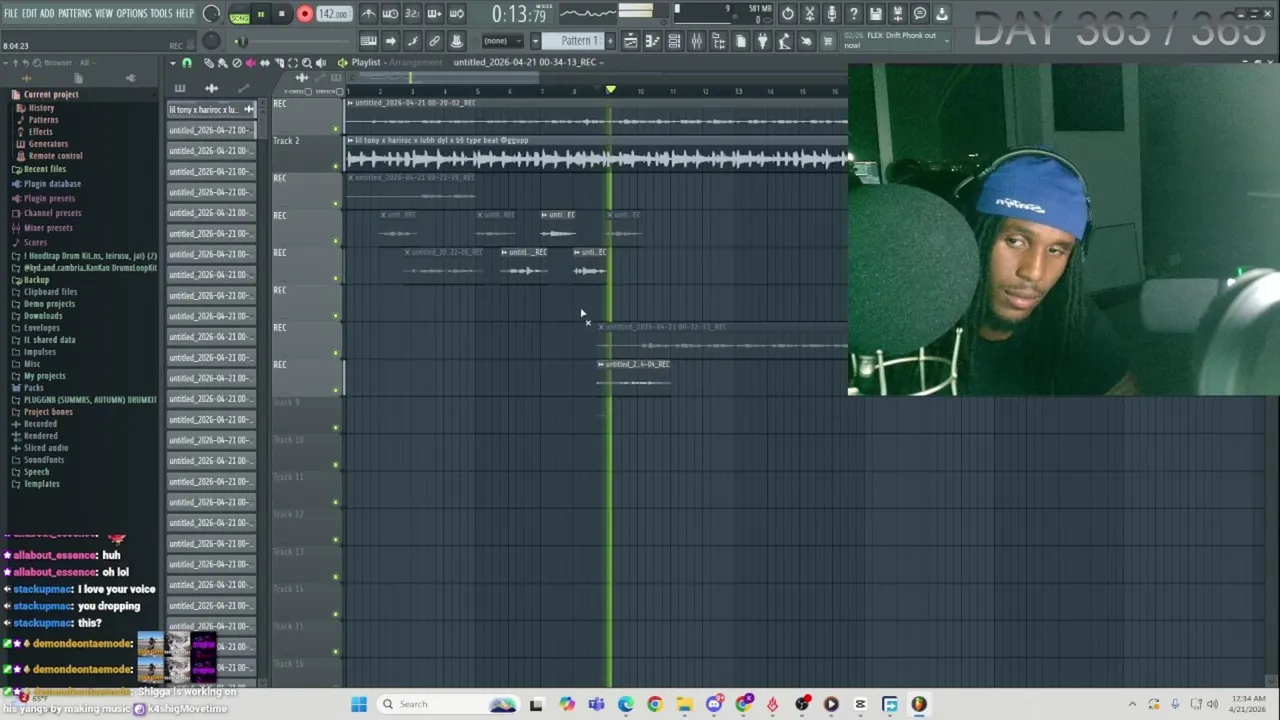The height and width of the screenshot is (720, 1280).
Task: Select the playlist zoom magnifier tool
Action: coord(306,63)
